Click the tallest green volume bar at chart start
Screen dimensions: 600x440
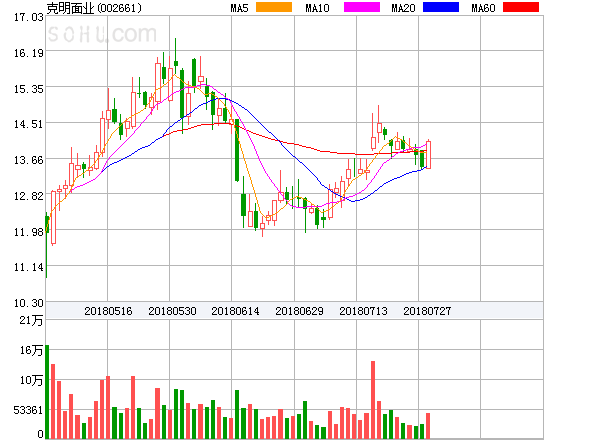click(47, 392)
